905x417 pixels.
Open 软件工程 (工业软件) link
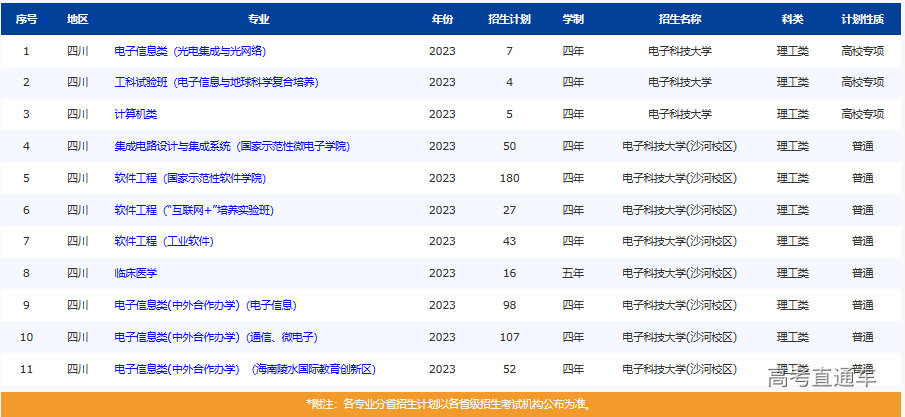point(164,241)
